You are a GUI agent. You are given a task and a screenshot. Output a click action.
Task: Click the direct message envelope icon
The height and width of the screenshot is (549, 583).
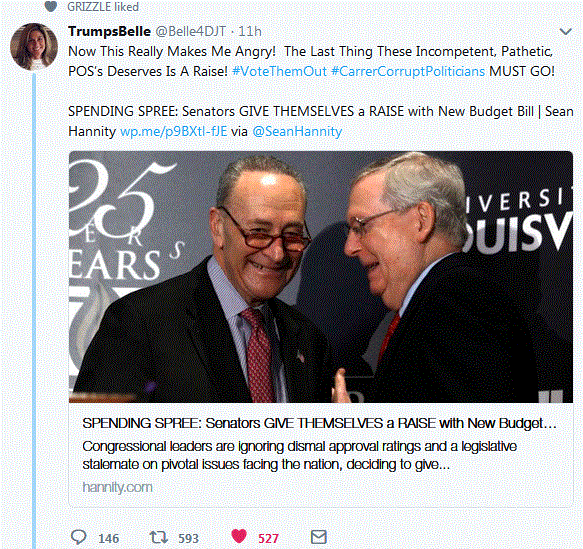pos(319,537)
